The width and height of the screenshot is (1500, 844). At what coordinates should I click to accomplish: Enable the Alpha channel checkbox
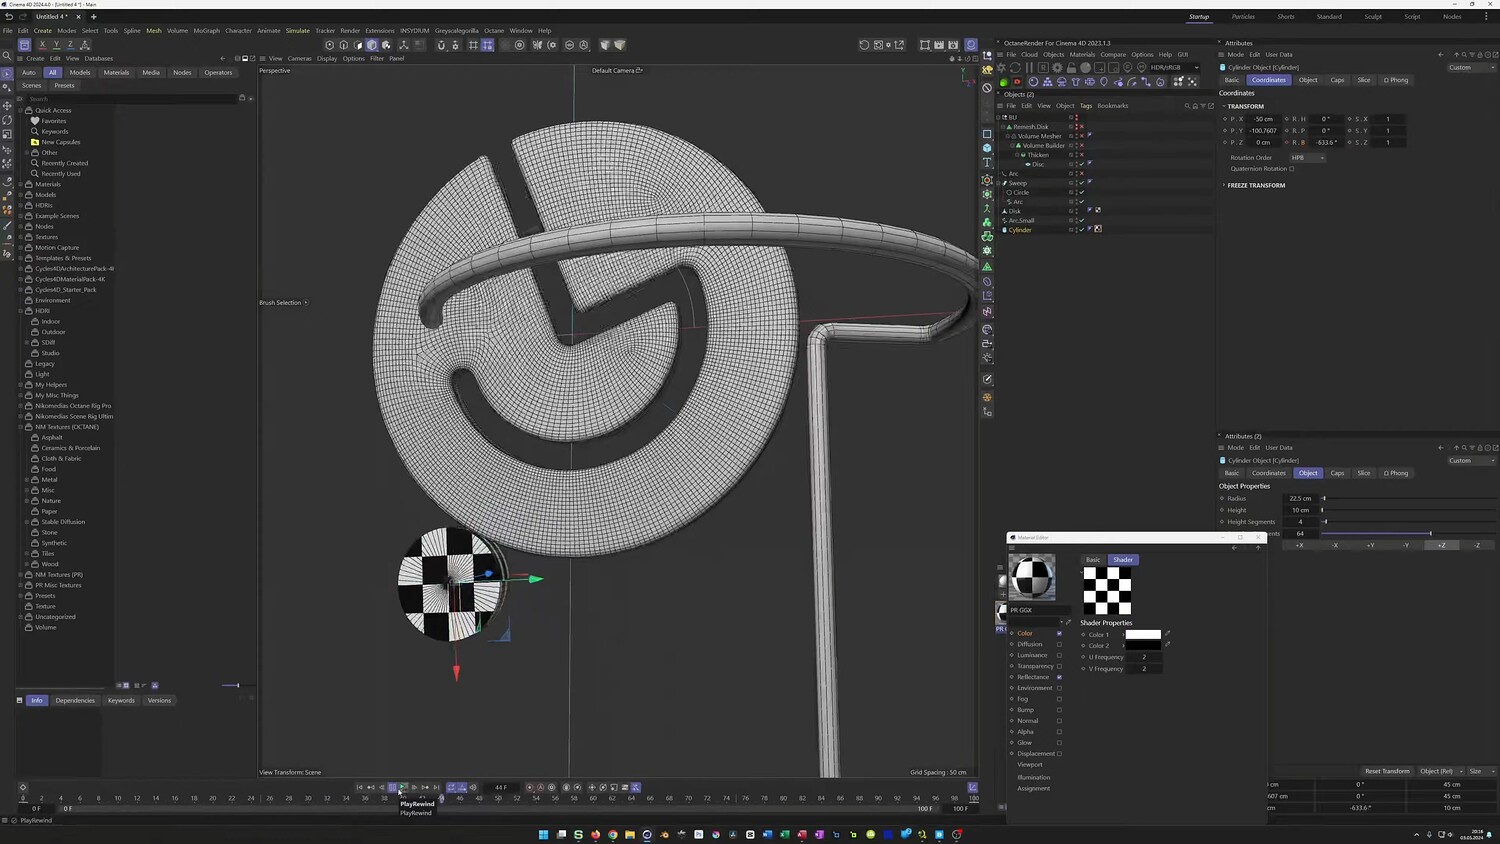[x=1059, y=732]
